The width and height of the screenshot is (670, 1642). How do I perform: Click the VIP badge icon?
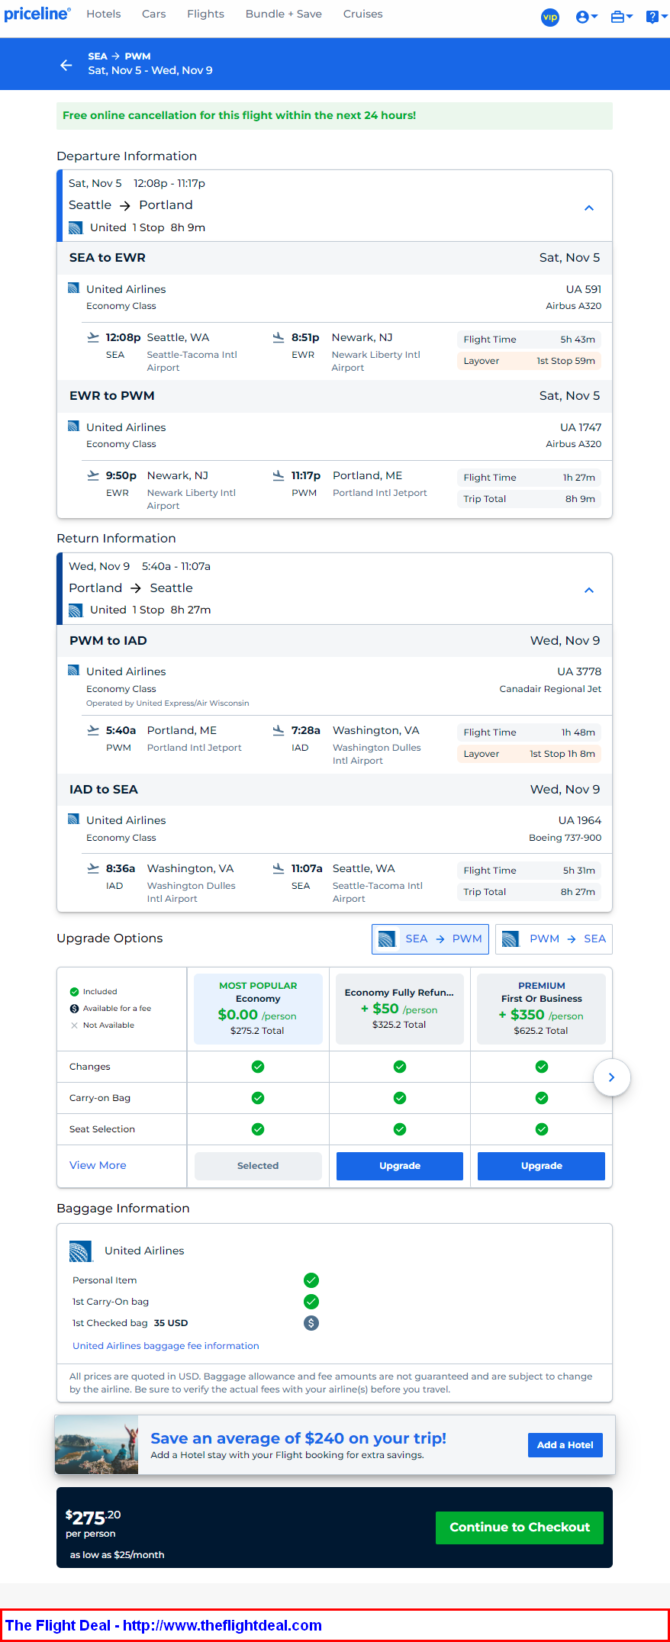pyautogui.click(x=550, y=17)
